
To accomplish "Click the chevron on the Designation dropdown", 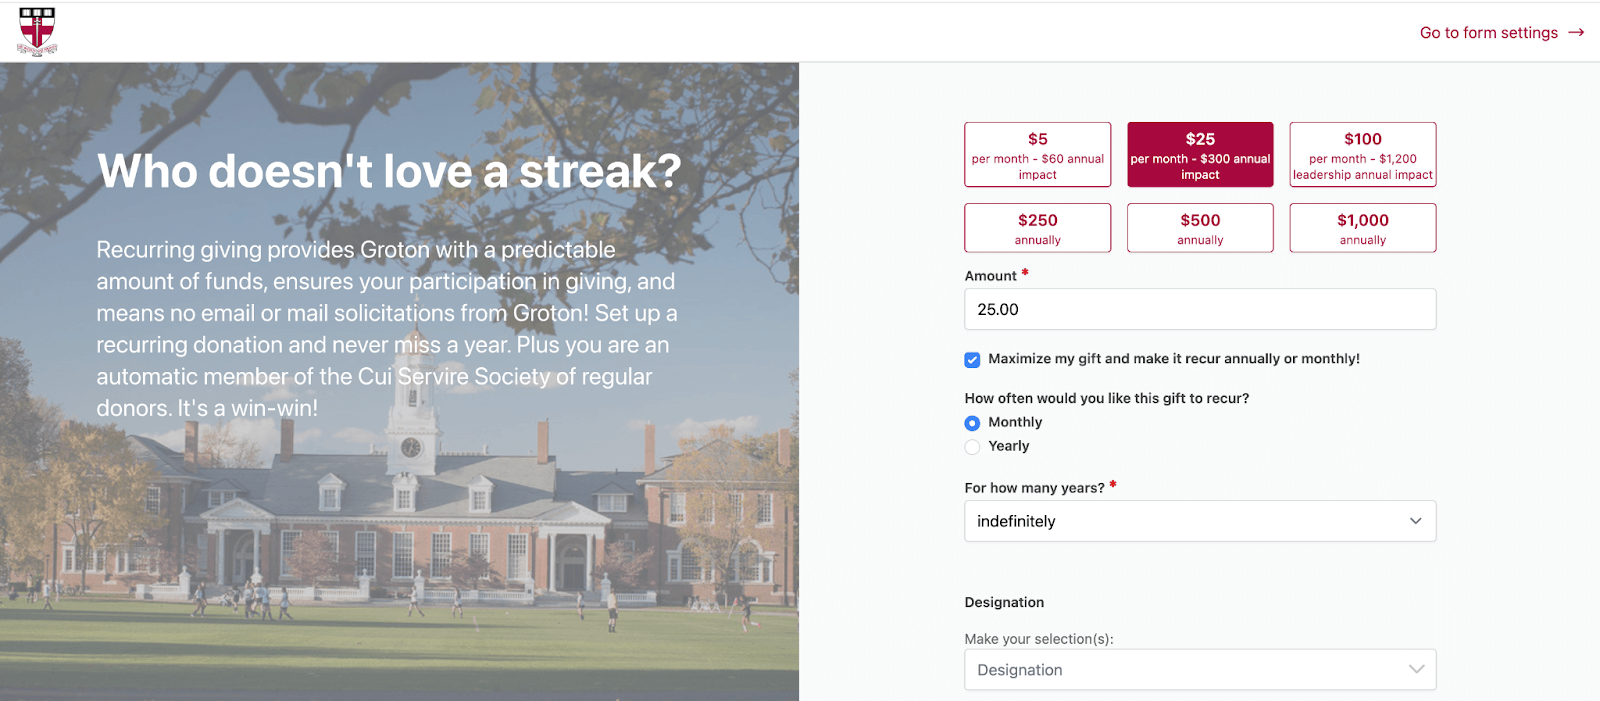I will pos(1415,669).
